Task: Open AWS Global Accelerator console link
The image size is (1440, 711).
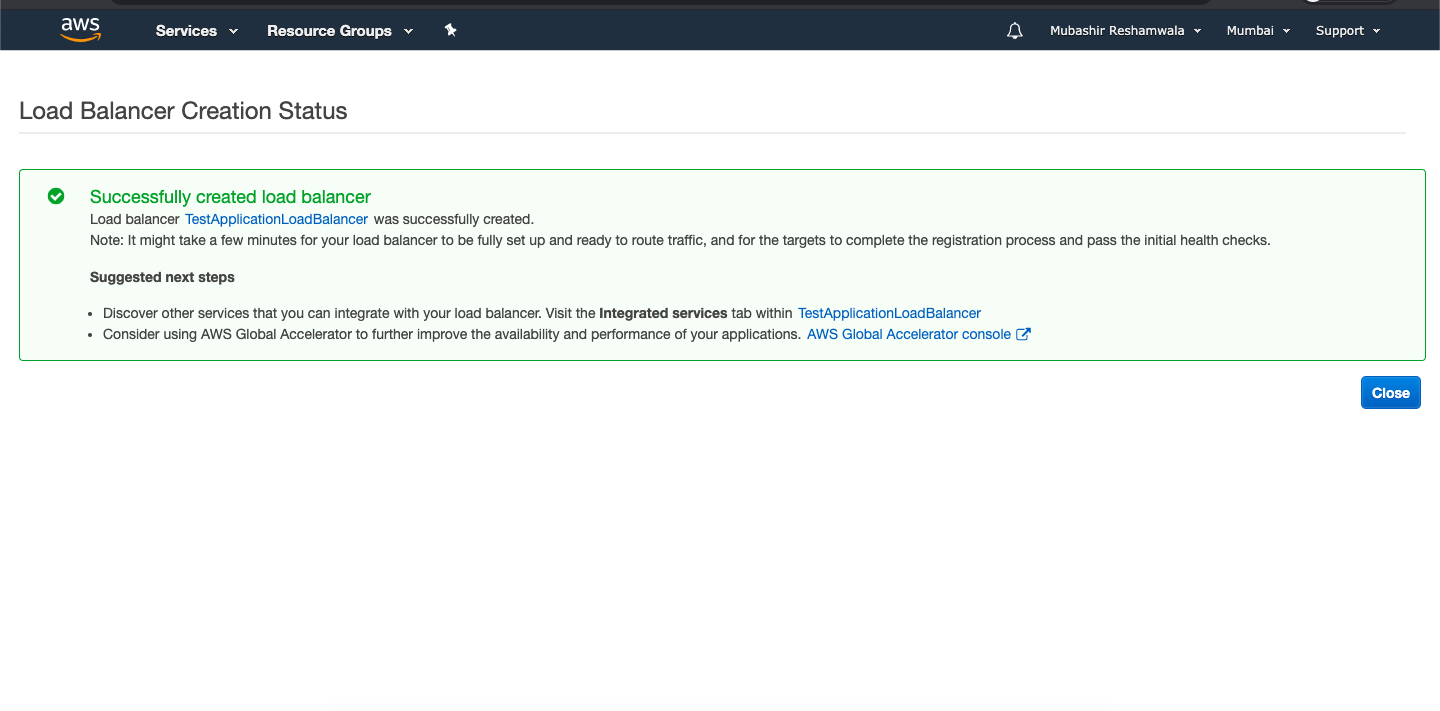Action: [909, 334]
